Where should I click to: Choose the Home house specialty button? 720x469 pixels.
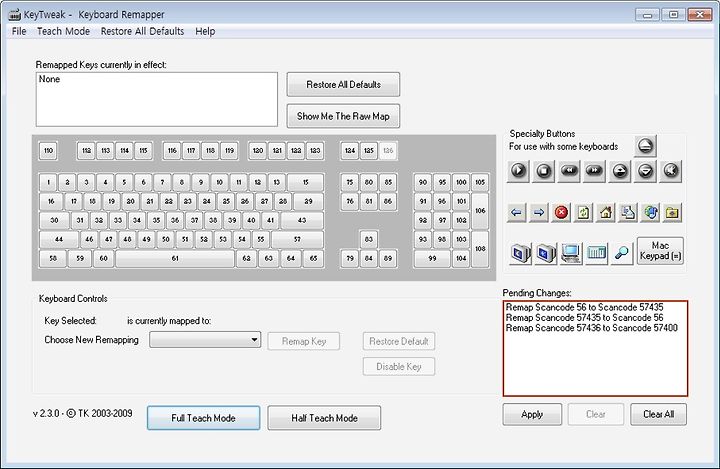click(606, 213)
